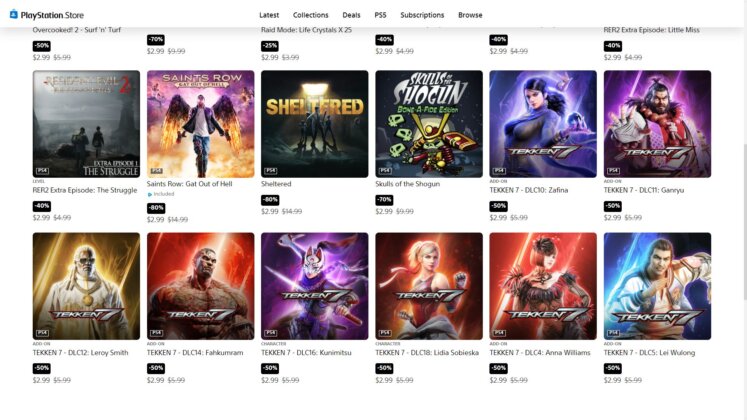Open the PS5 navigation item

pos(380,15)
